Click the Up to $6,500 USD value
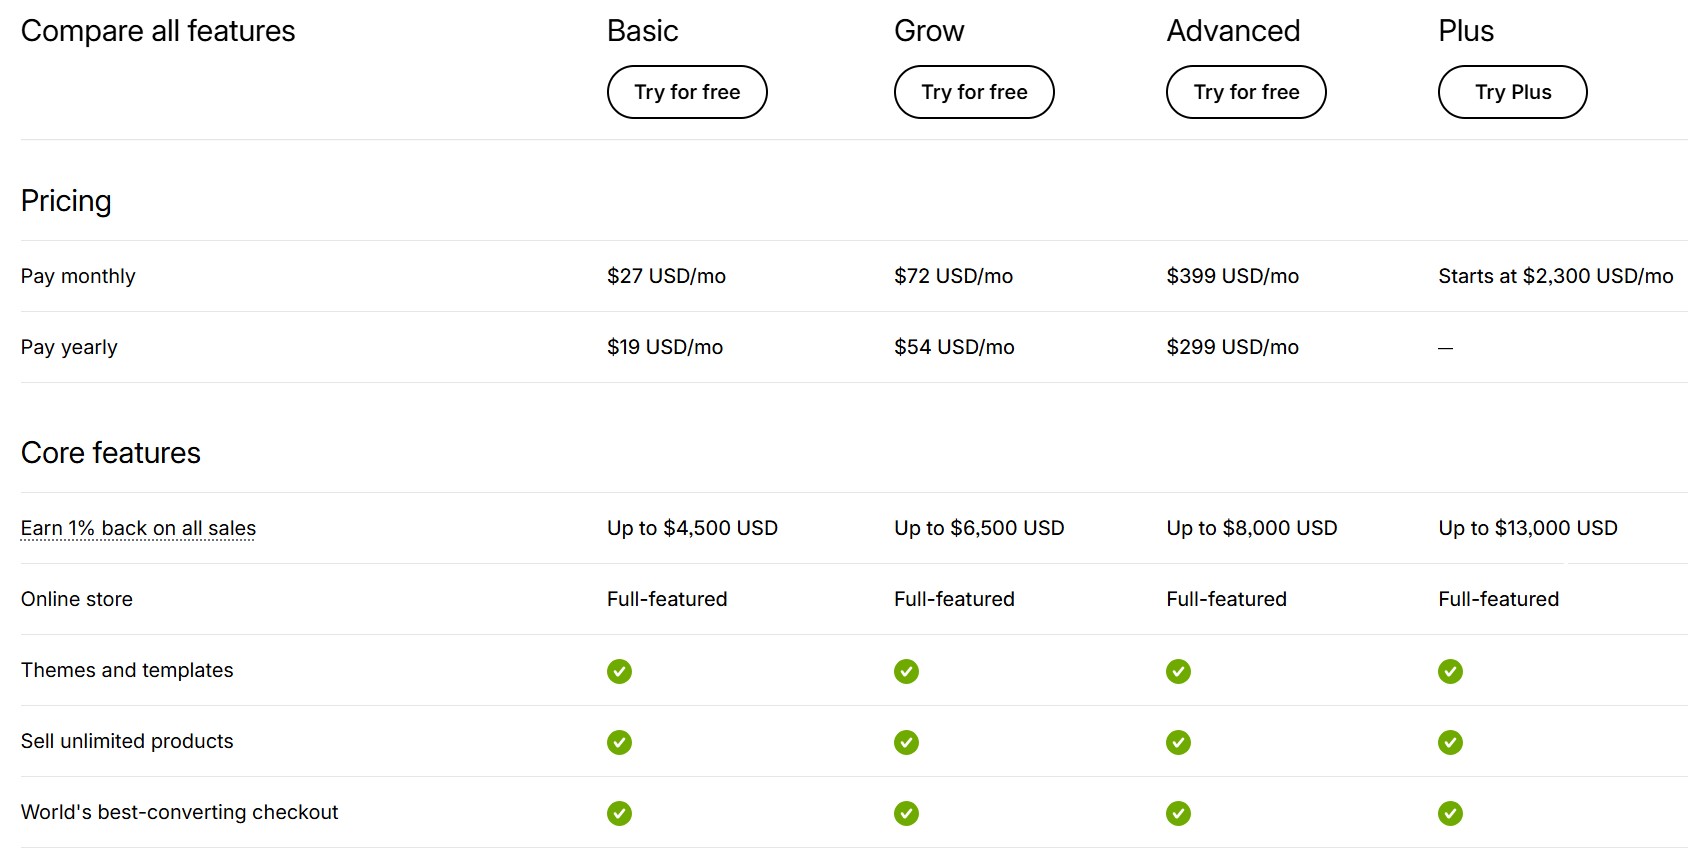1688x849 pixels. pos(979,528)
